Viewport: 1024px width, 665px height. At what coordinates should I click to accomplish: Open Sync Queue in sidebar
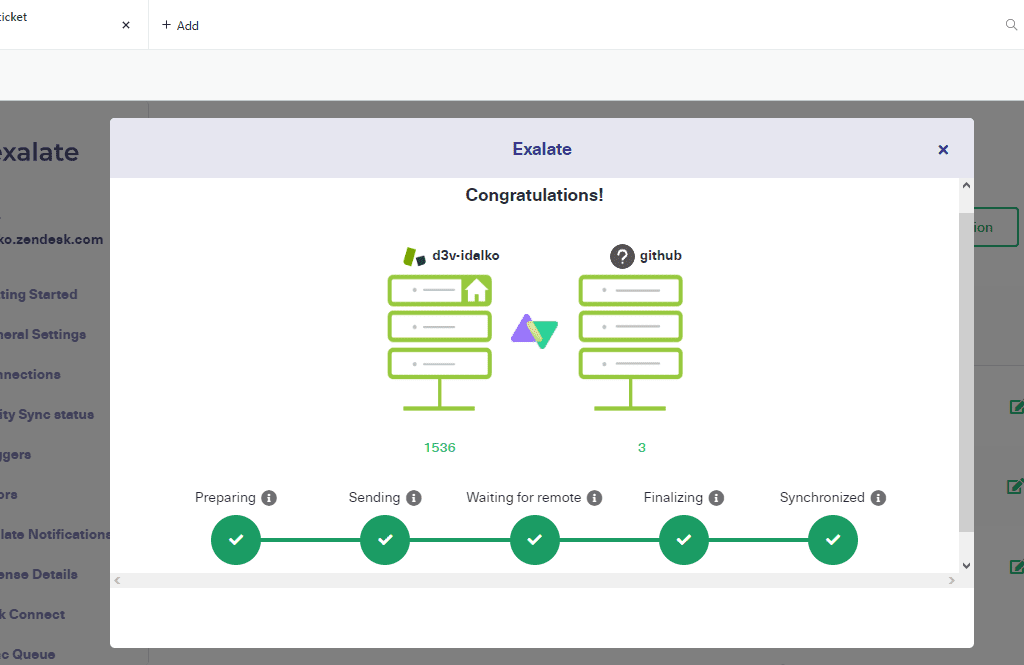coord(27,654)
